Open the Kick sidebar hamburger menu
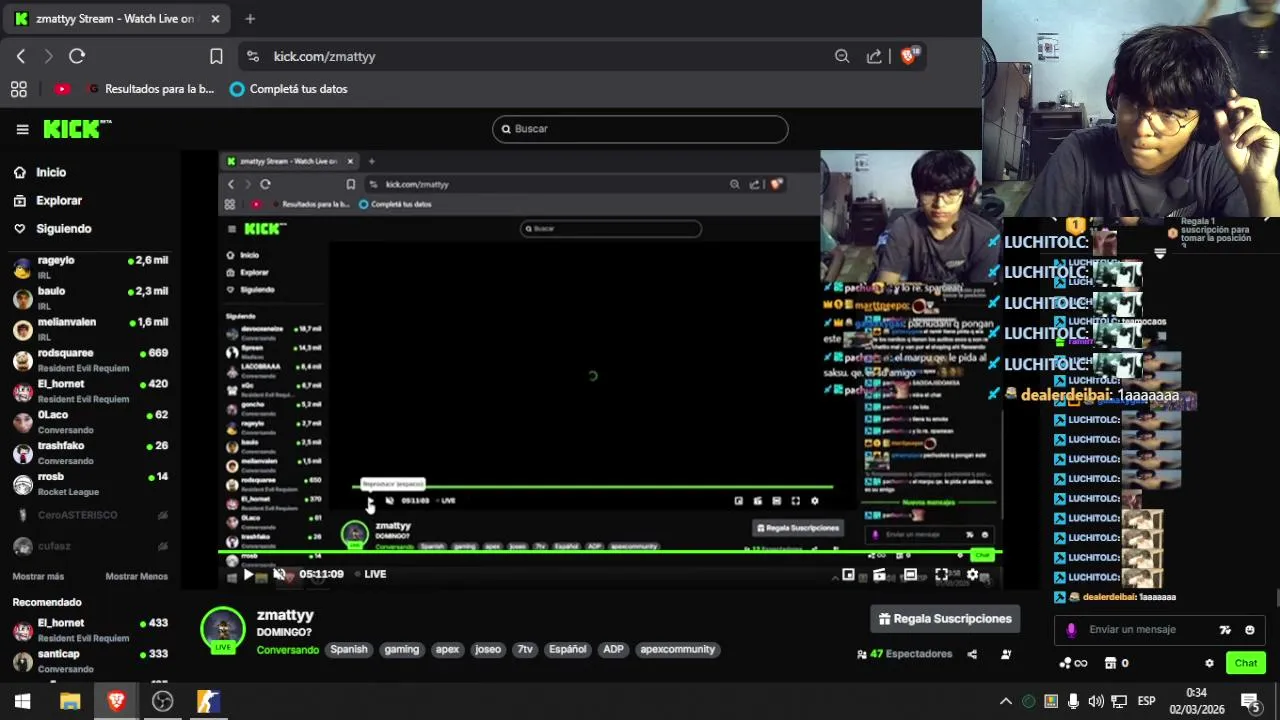 [22, 129]
